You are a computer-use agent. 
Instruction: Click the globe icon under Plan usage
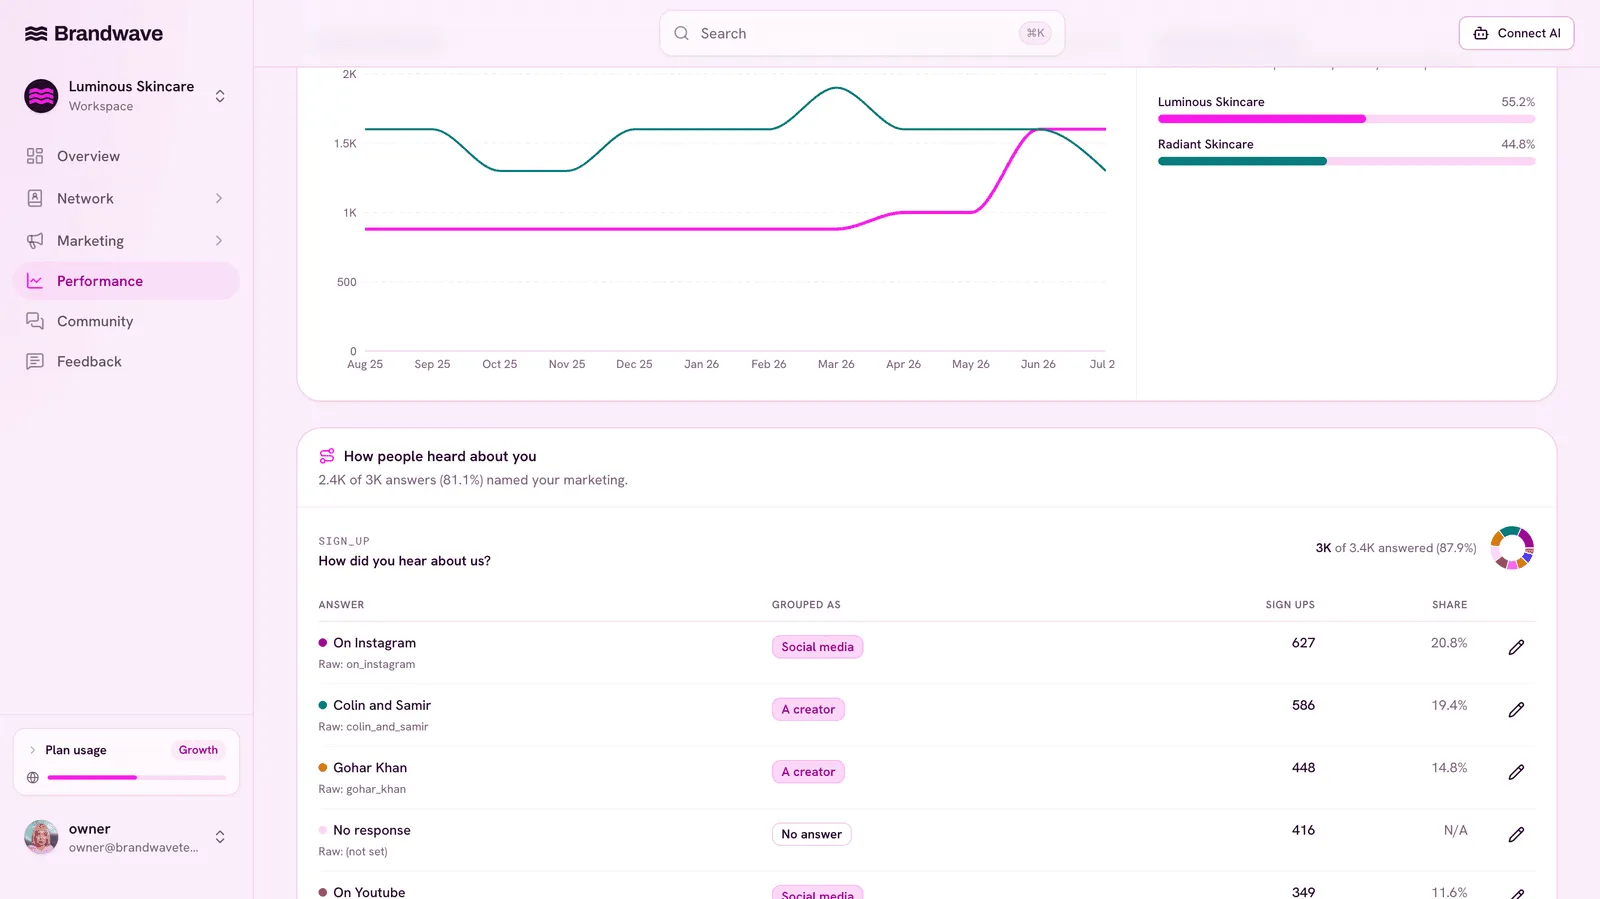(x=33, y=777)
